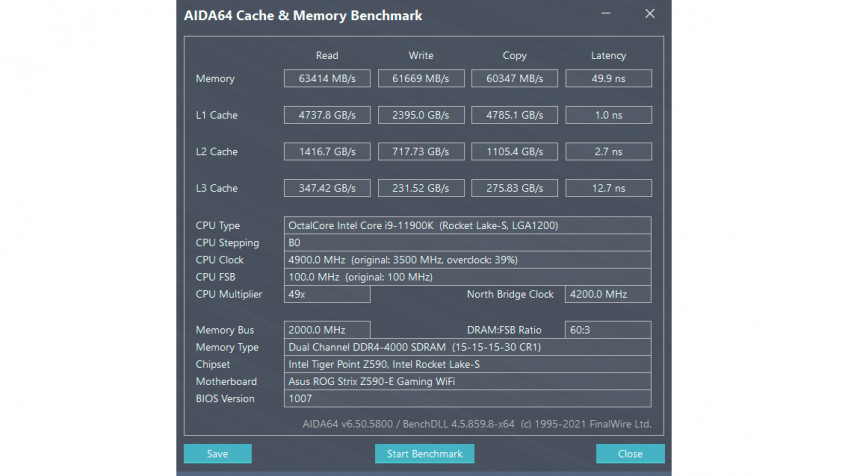Minimize the AIDA64 benchmark window
This screenshot has height=476, width=848.
tap(606, 14)
